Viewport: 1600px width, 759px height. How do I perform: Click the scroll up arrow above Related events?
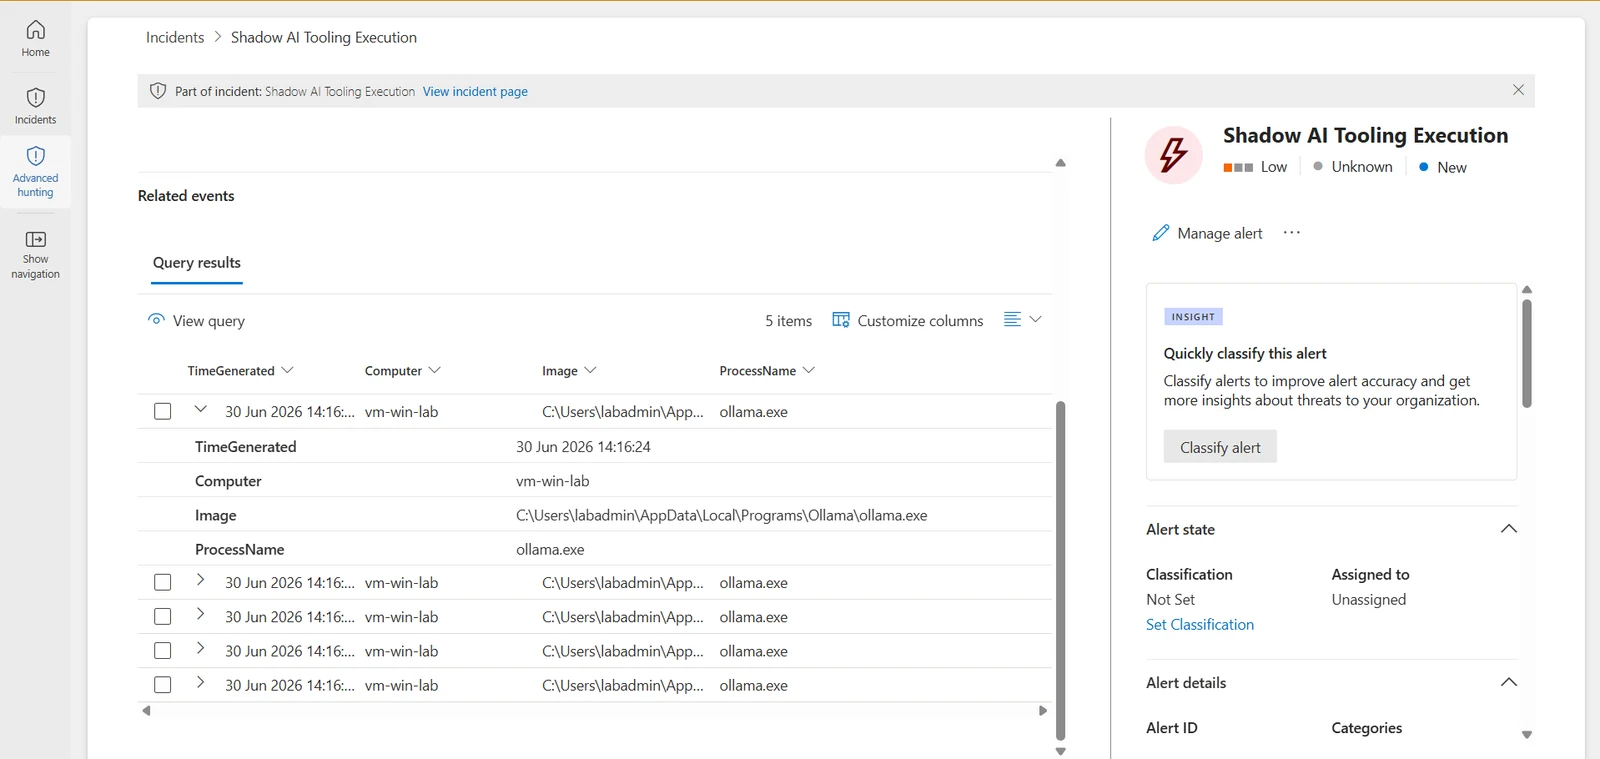tap(1061, 163)
